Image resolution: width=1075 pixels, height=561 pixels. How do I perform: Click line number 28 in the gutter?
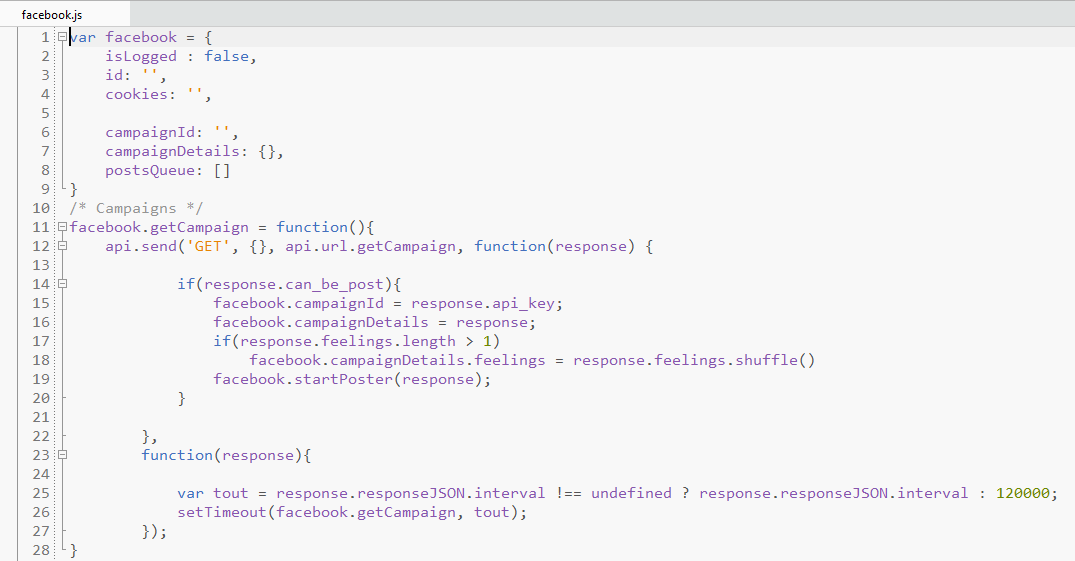(x=41, y=550)
